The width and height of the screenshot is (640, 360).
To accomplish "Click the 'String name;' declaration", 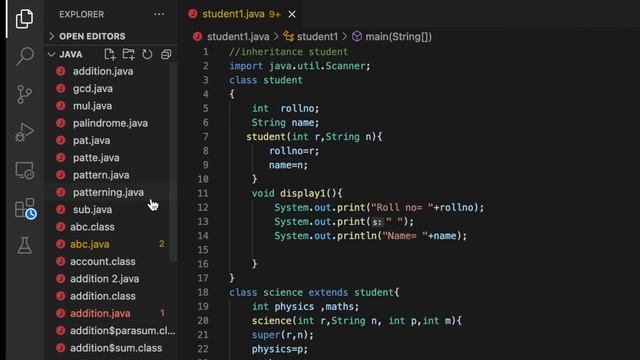I will point(285,122).
